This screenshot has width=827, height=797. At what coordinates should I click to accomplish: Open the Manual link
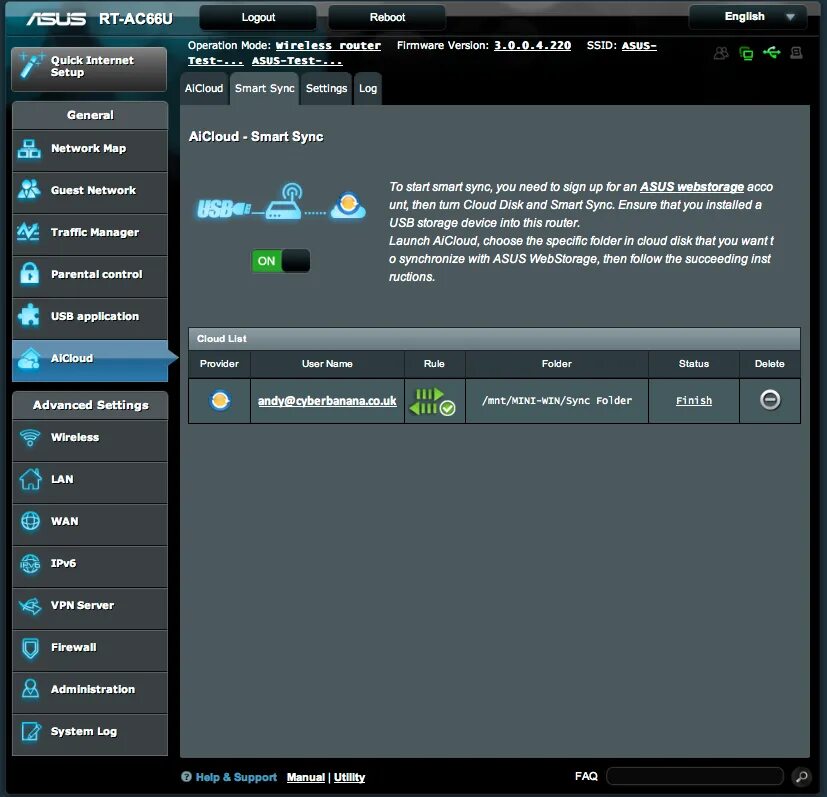305,777
